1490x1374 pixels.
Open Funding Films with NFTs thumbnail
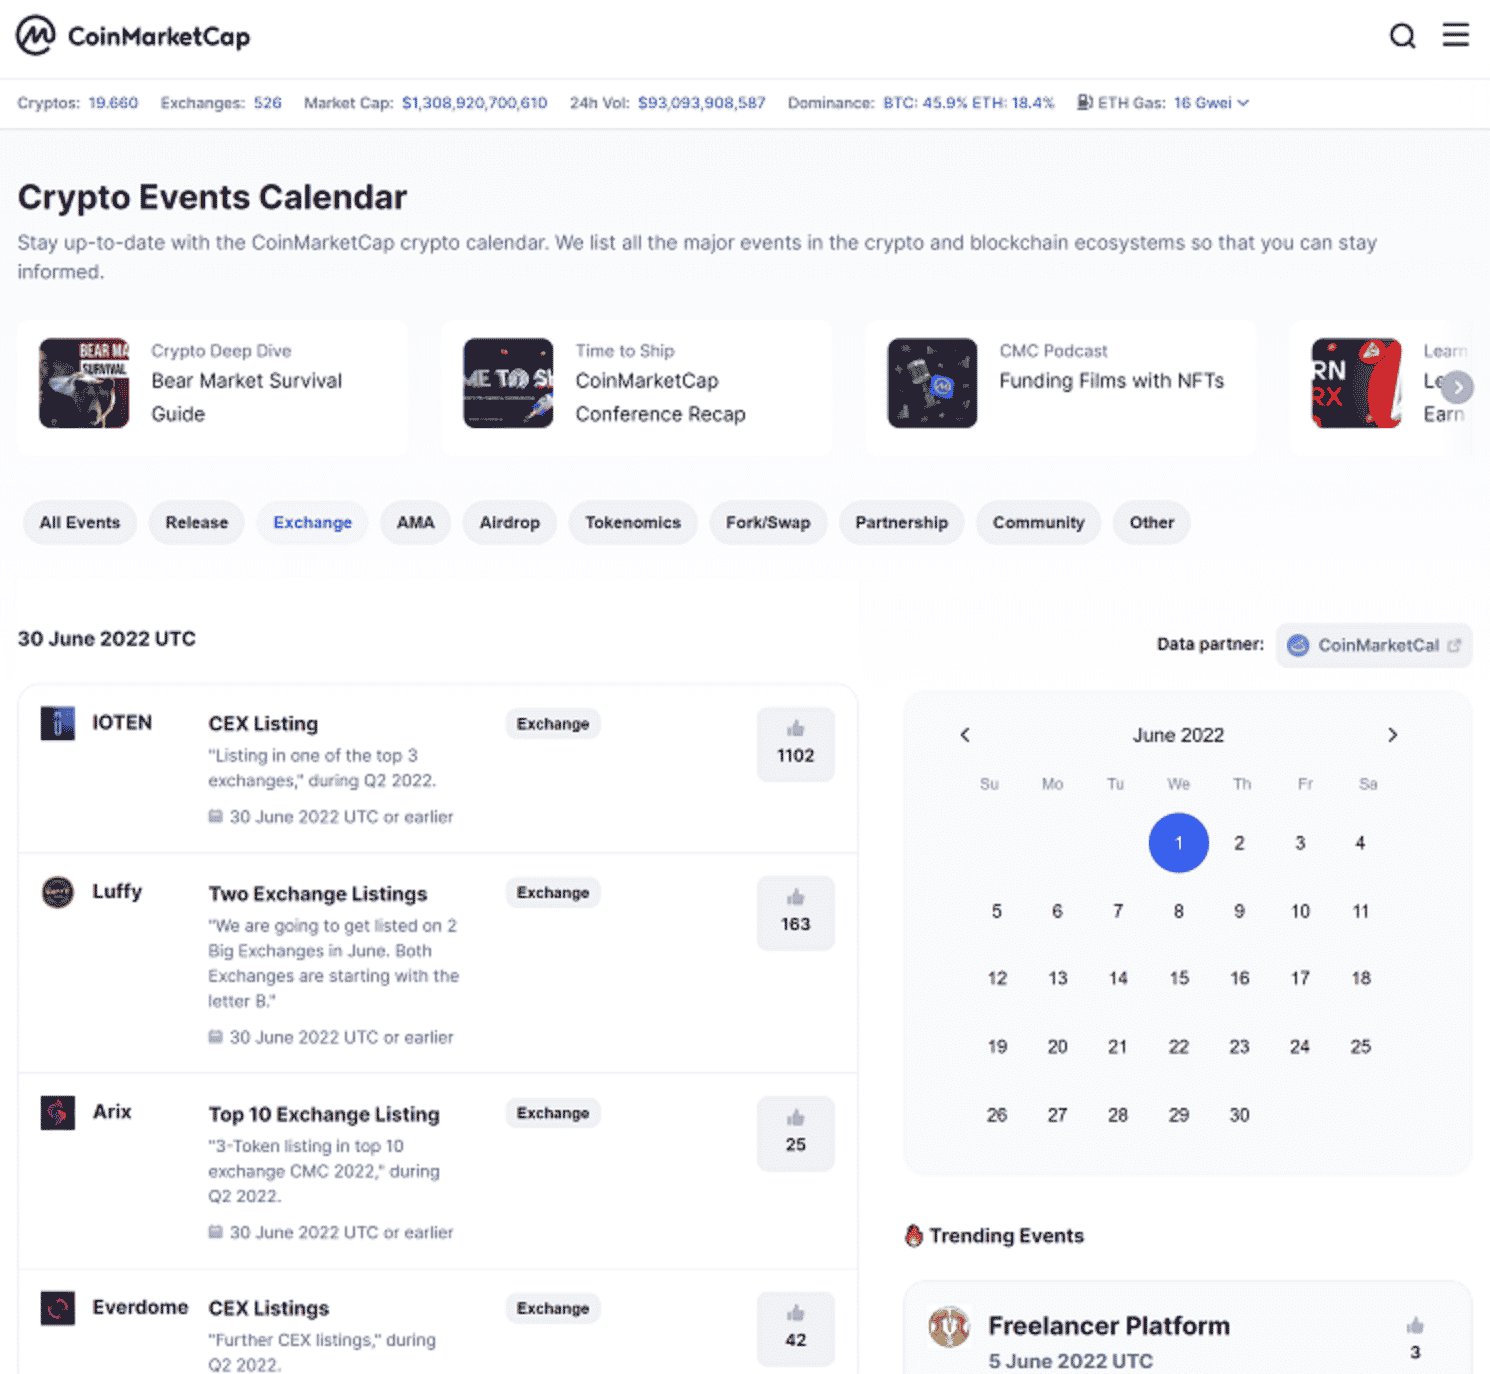click(x=932, y=383)
